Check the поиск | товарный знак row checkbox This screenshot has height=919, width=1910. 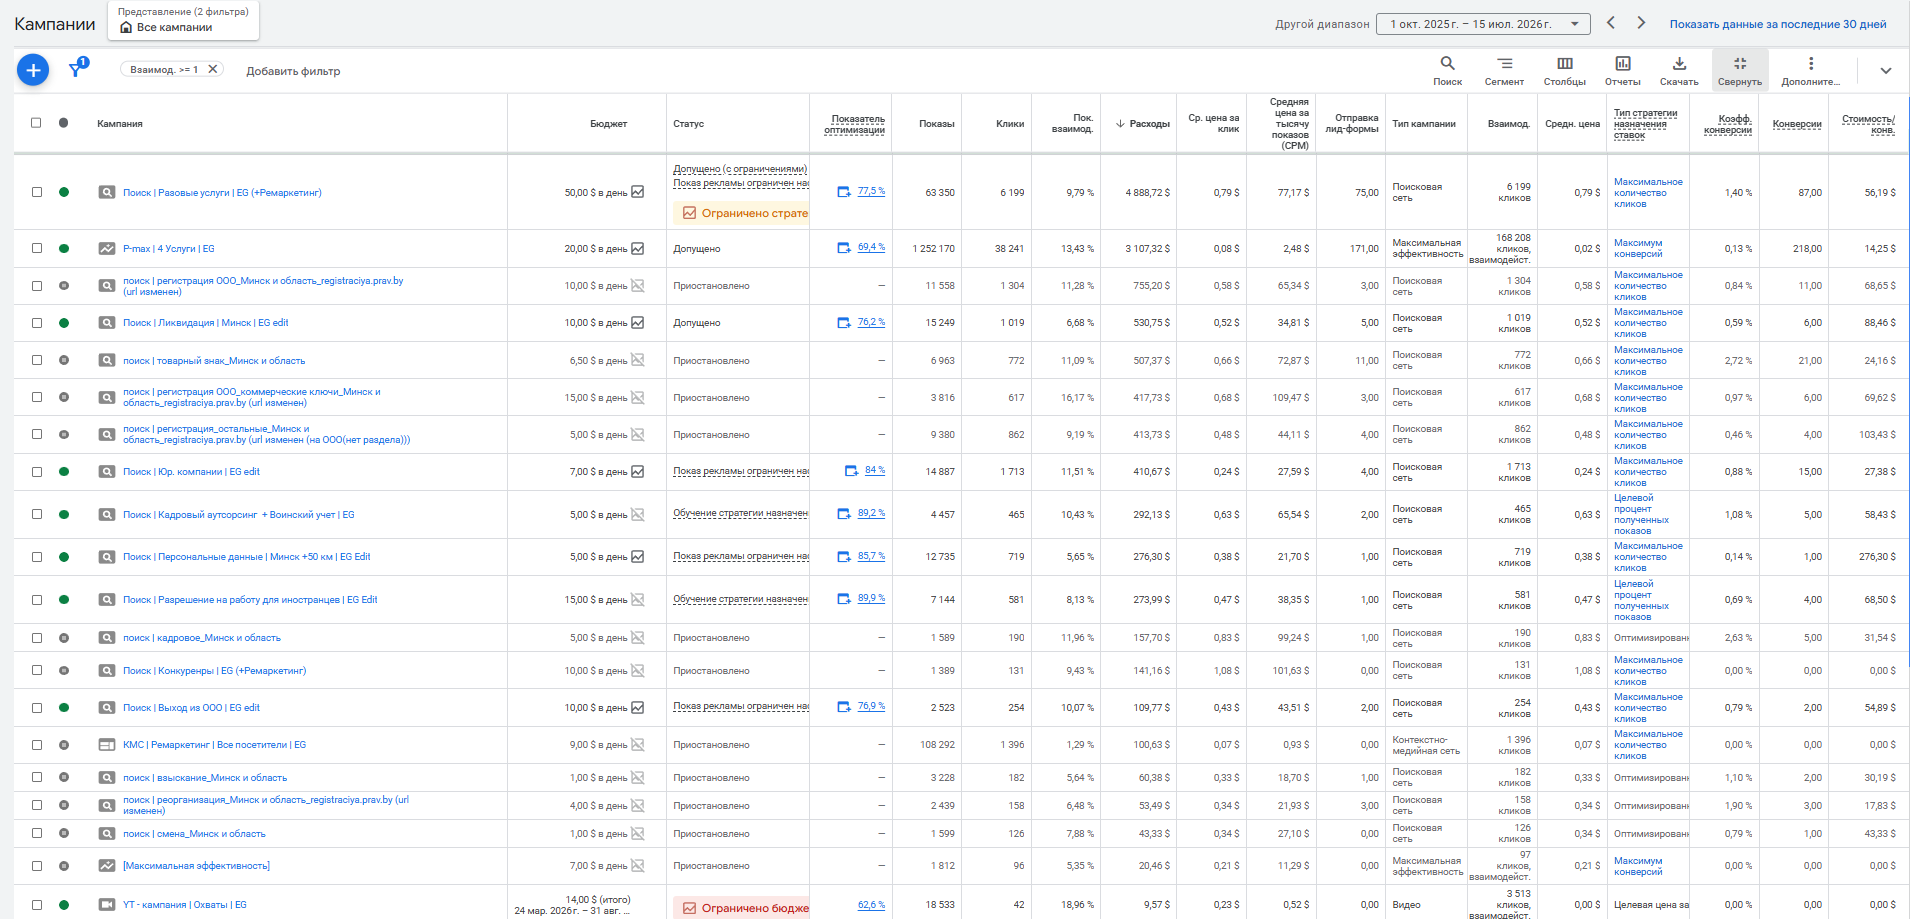(37, 360)
